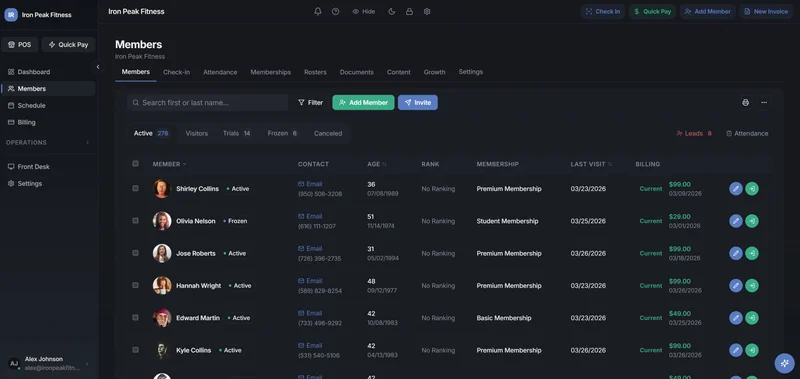The width and height of the screenshot is (800, 379).
Task: Switch to the Content tab
Action: pyautogui.click(x=398, y=72)
